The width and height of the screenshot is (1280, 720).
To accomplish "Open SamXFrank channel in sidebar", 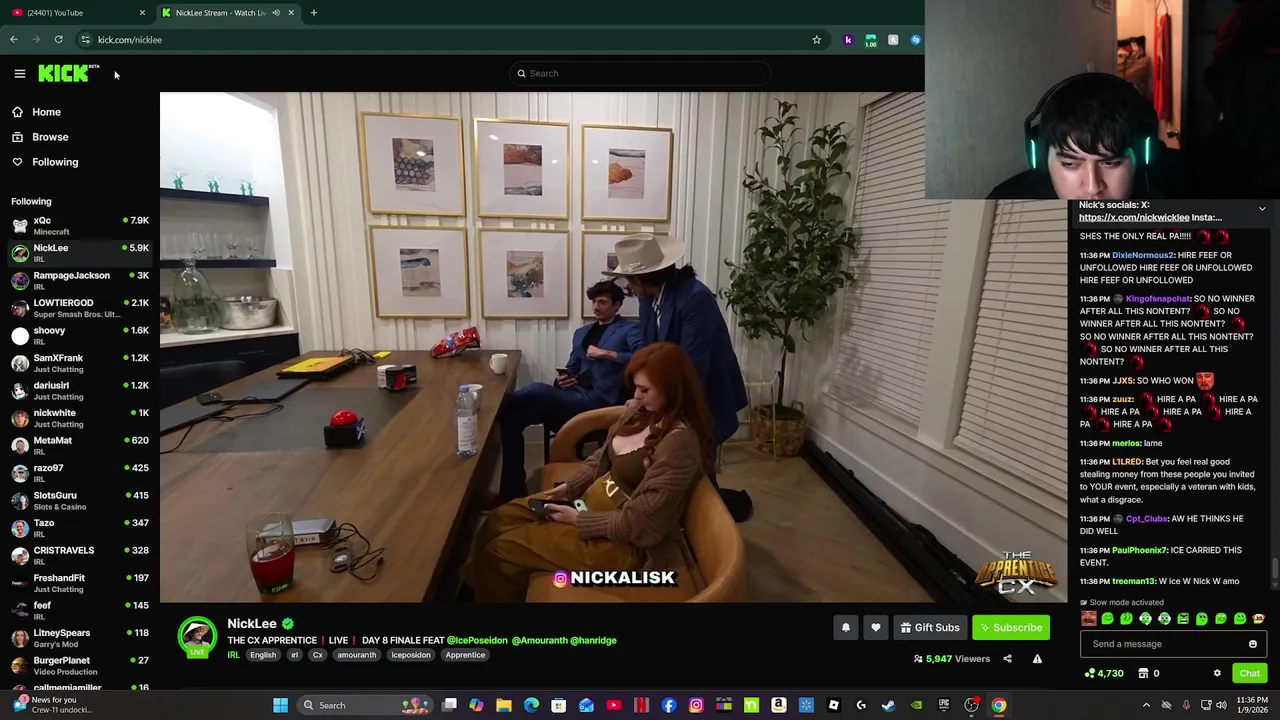I will point(80,363).
